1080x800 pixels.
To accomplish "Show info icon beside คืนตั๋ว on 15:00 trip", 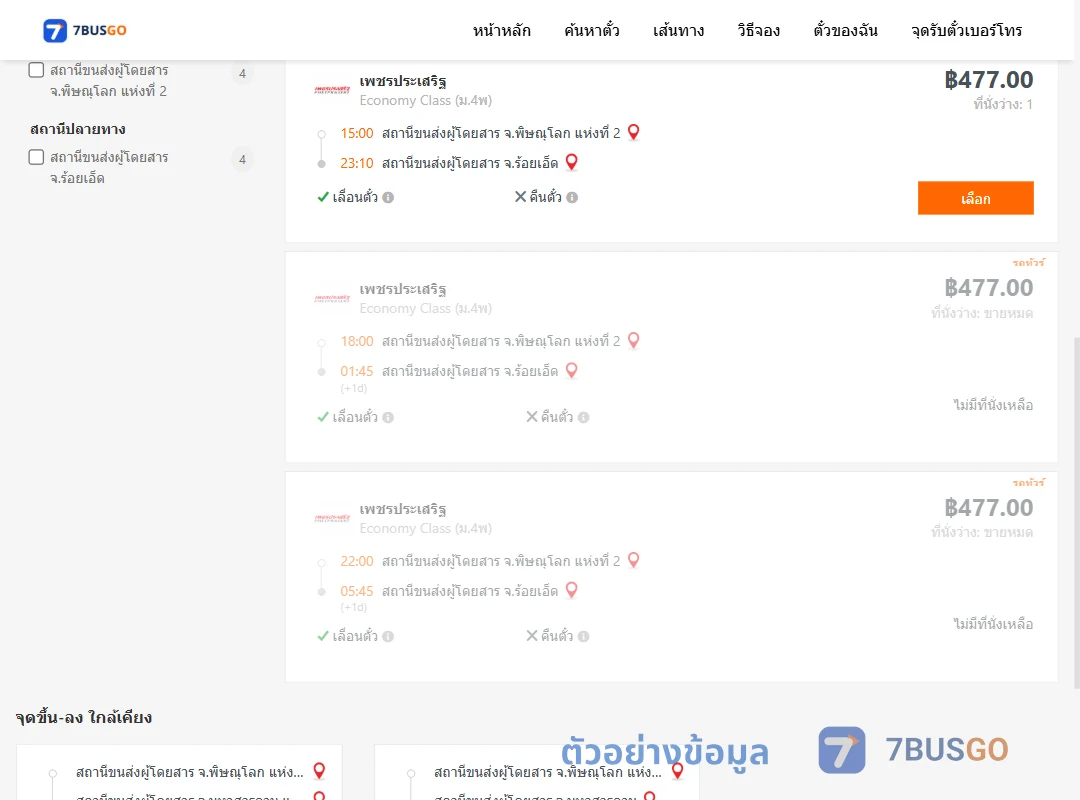I will coord(572,198).
